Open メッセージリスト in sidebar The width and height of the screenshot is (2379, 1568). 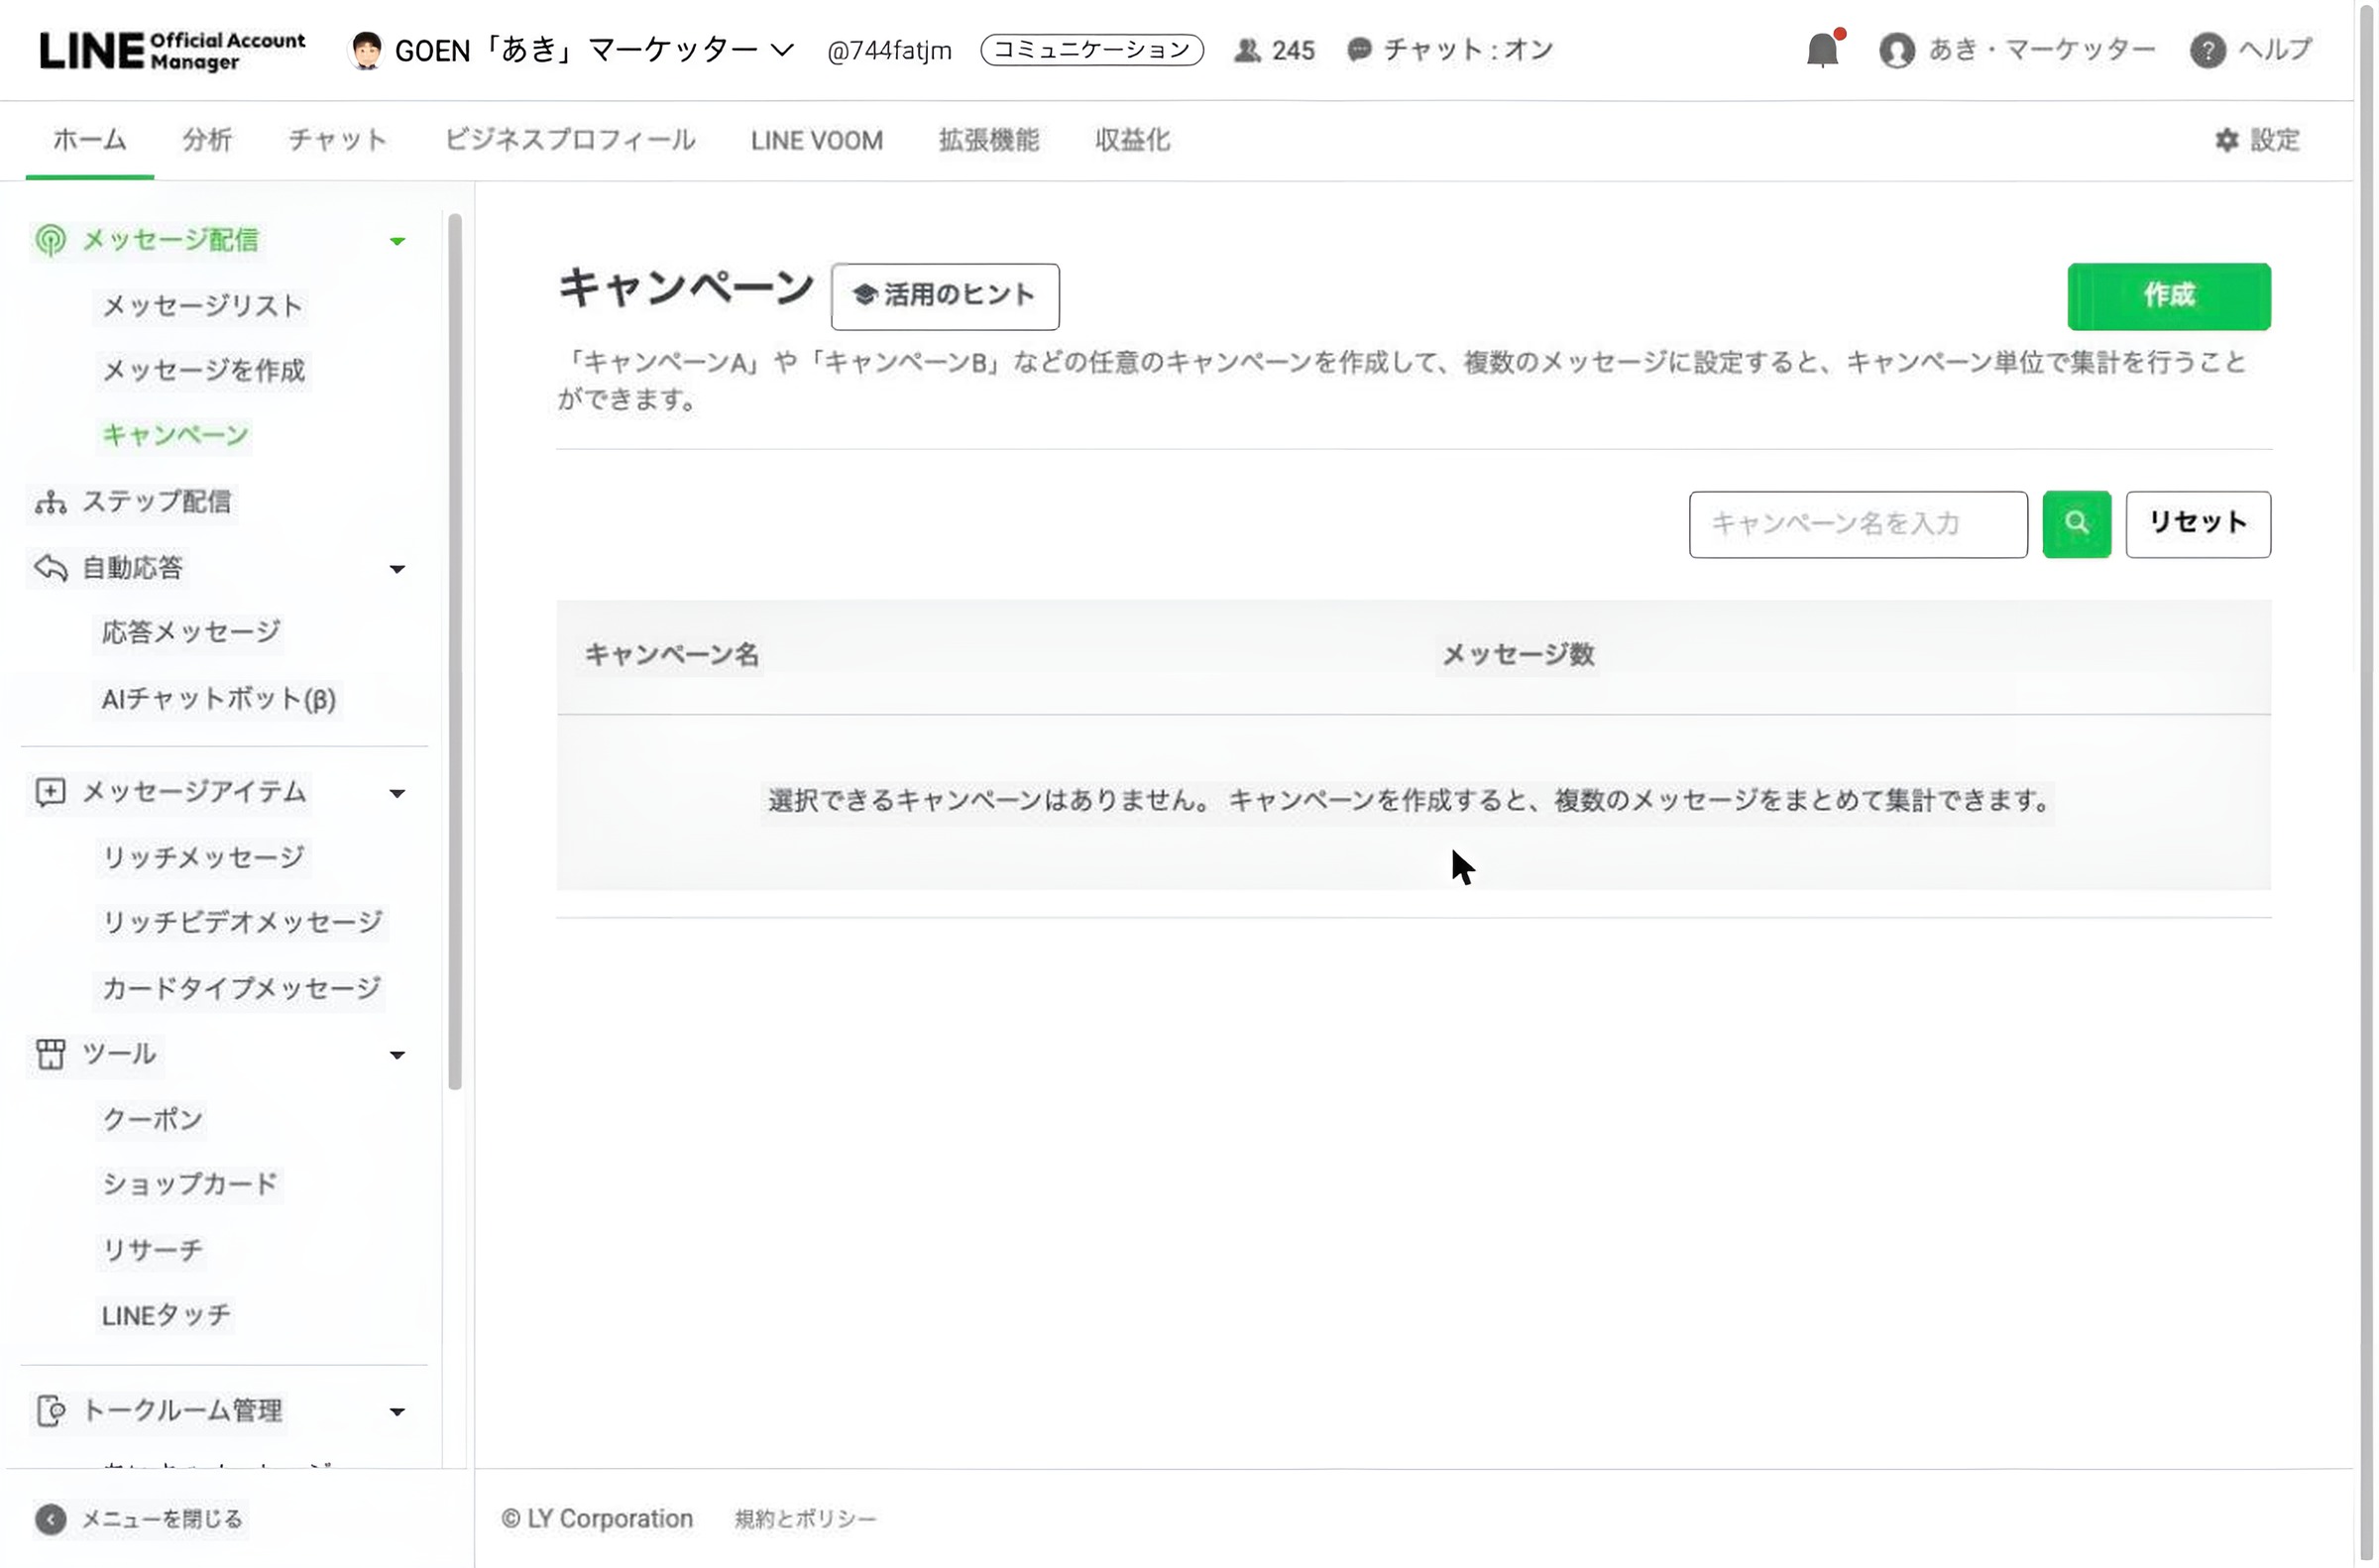(x=202, y=306)
